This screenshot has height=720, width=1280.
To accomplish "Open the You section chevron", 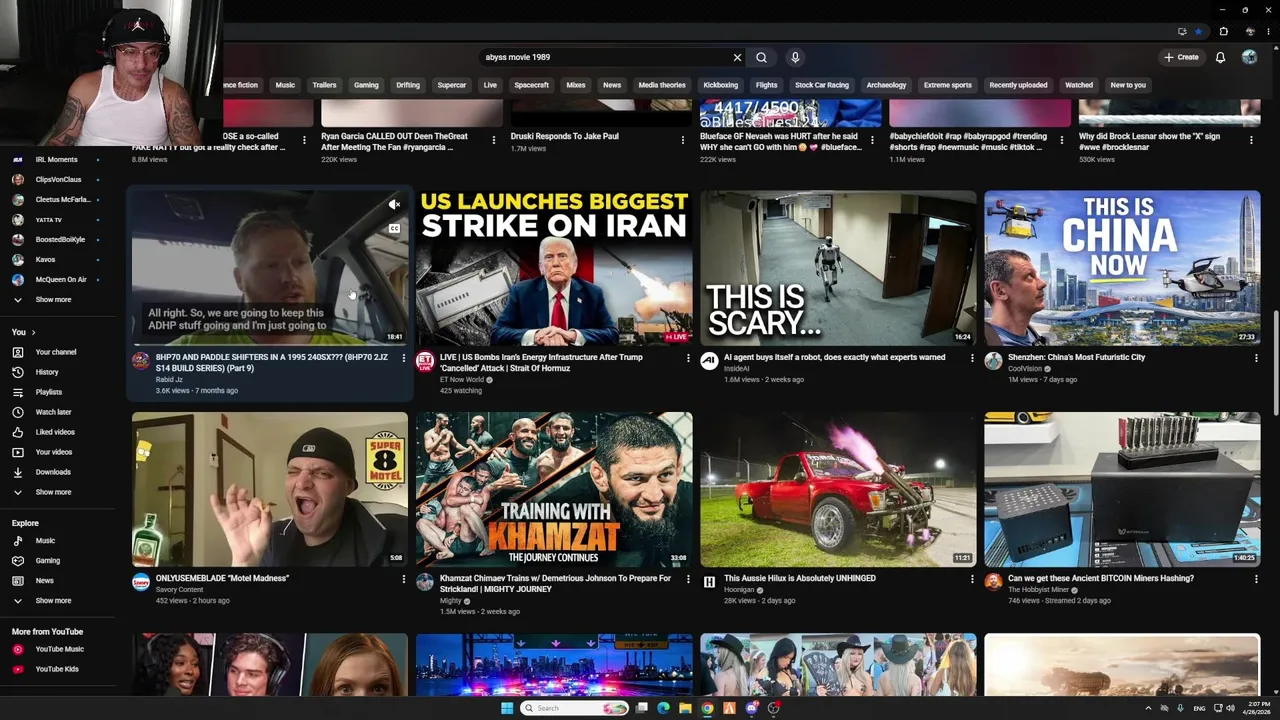I will pyautogui.click(x=33, y=332).
